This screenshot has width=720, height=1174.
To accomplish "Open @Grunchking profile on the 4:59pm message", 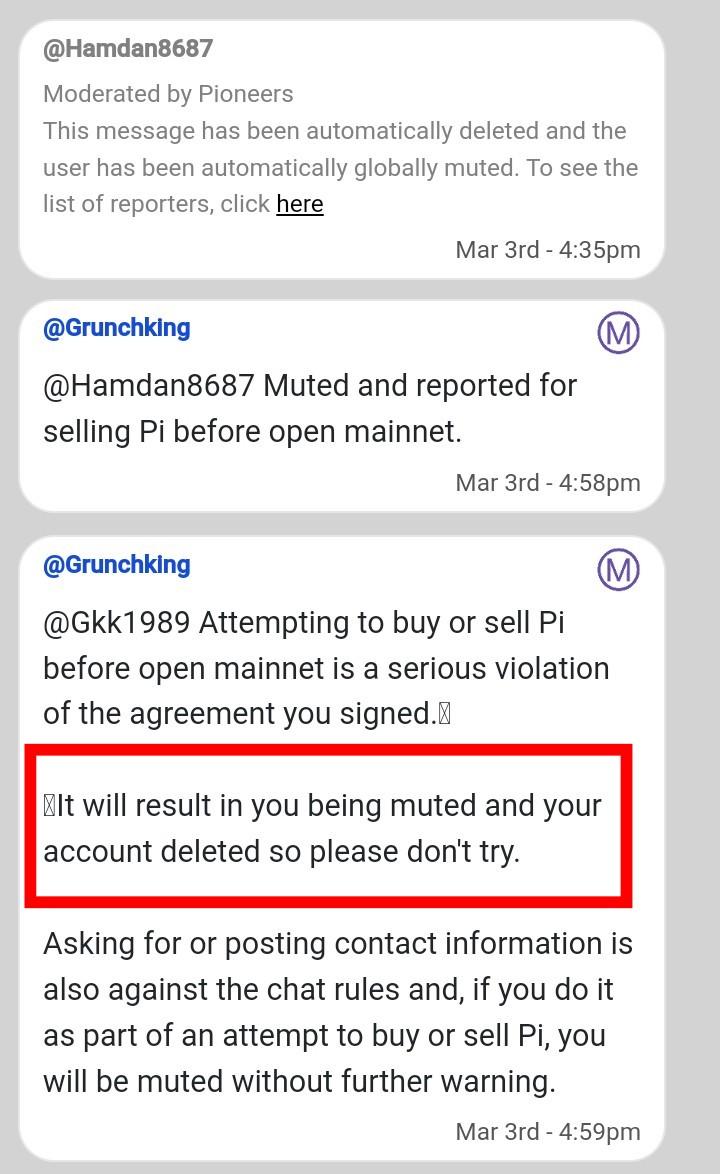I will click(x=116, y=565).
